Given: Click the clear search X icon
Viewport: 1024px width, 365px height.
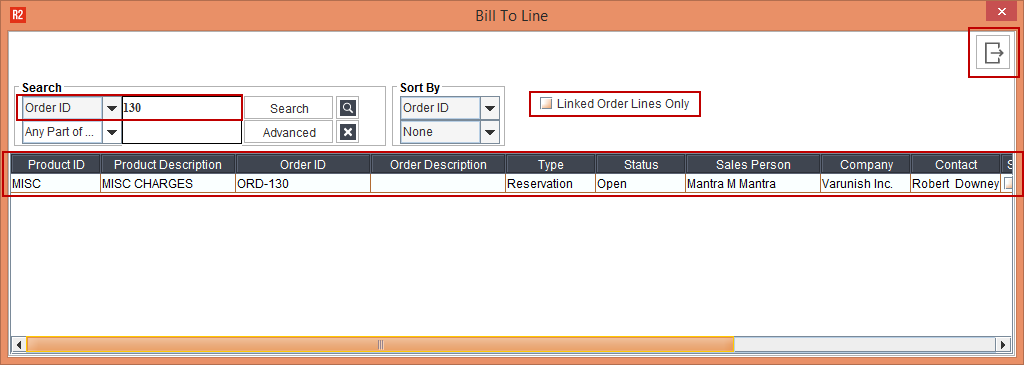Looking at the screenshot, I should (348, 132).
